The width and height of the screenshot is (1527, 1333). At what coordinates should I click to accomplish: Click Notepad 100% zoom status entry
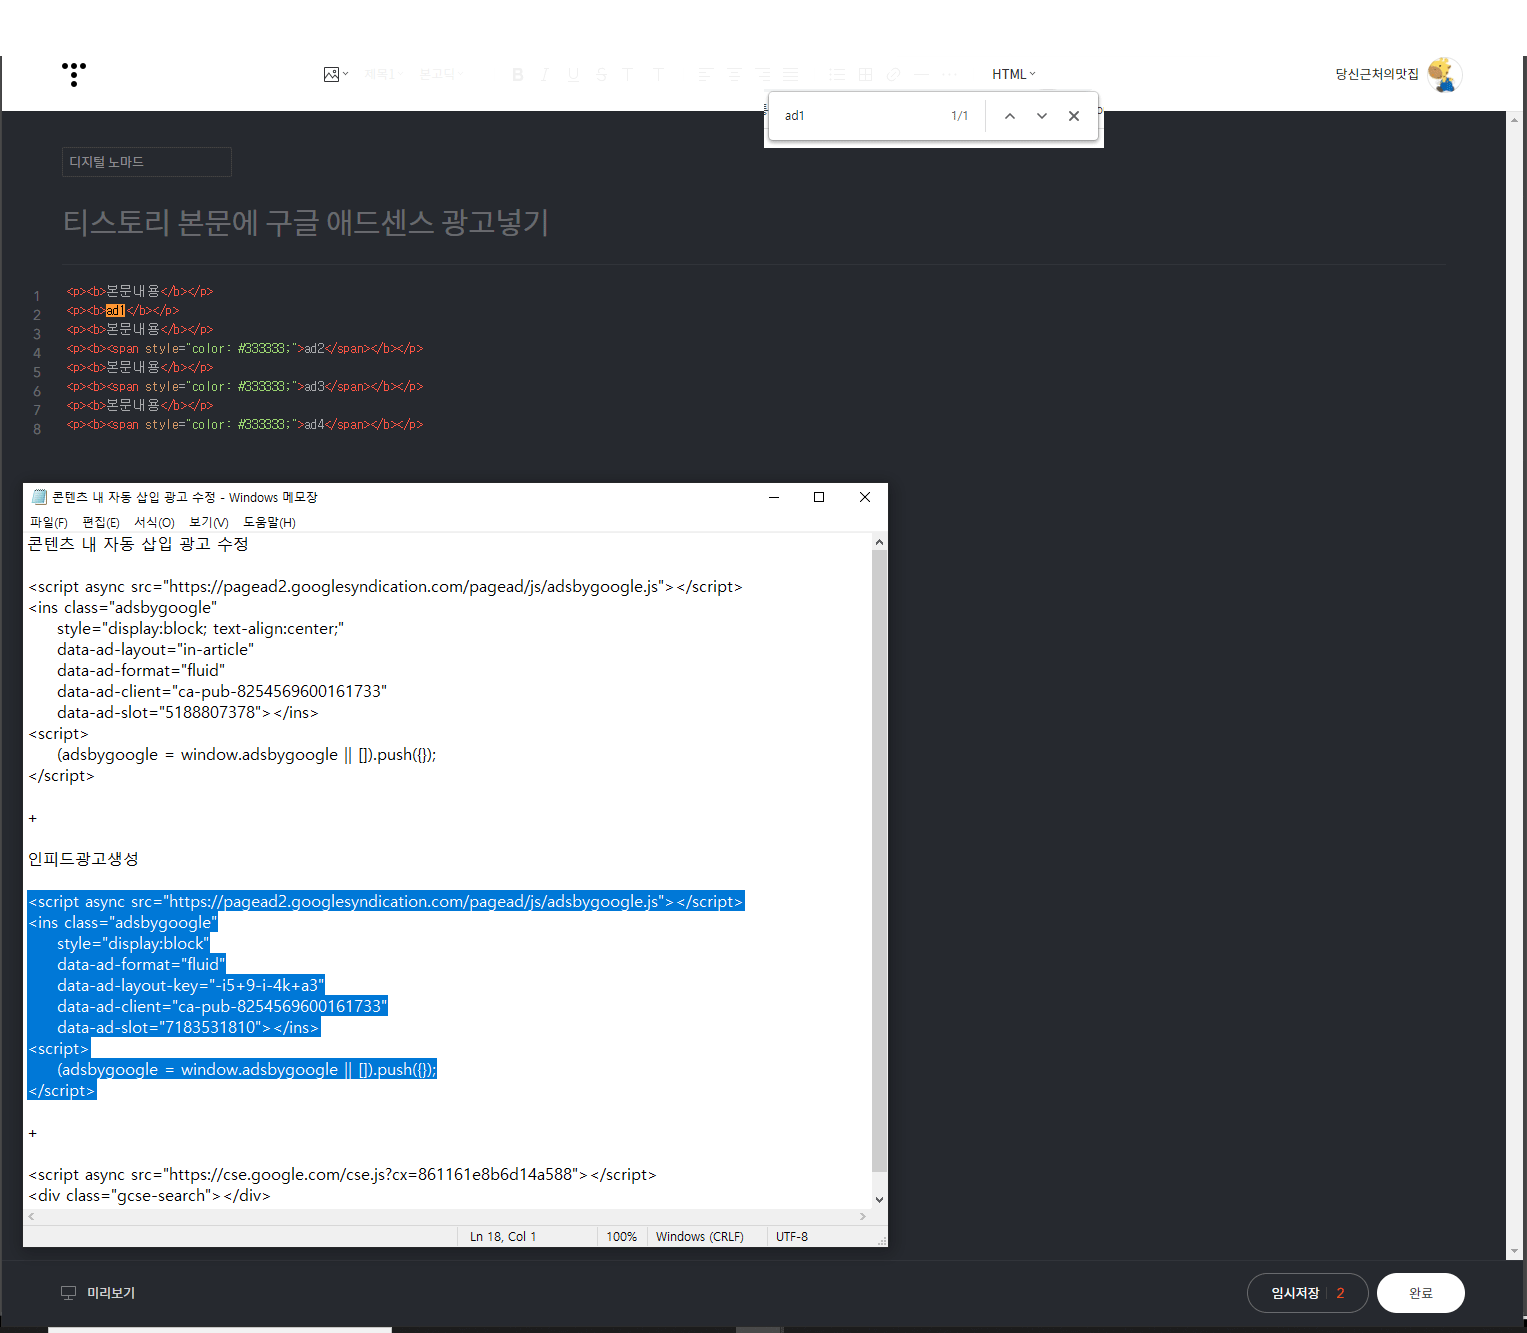(621, 1237)
